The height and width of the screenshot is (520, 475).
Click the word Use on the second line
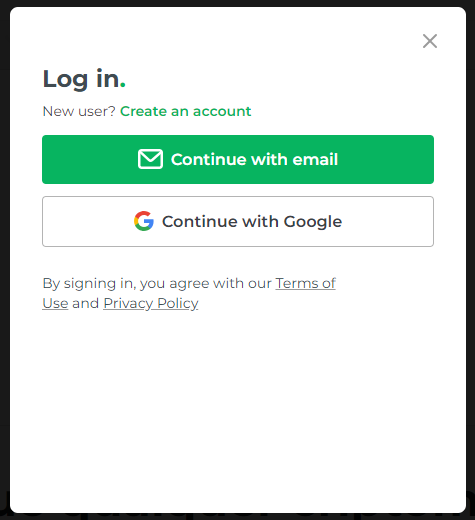(55, 303)
